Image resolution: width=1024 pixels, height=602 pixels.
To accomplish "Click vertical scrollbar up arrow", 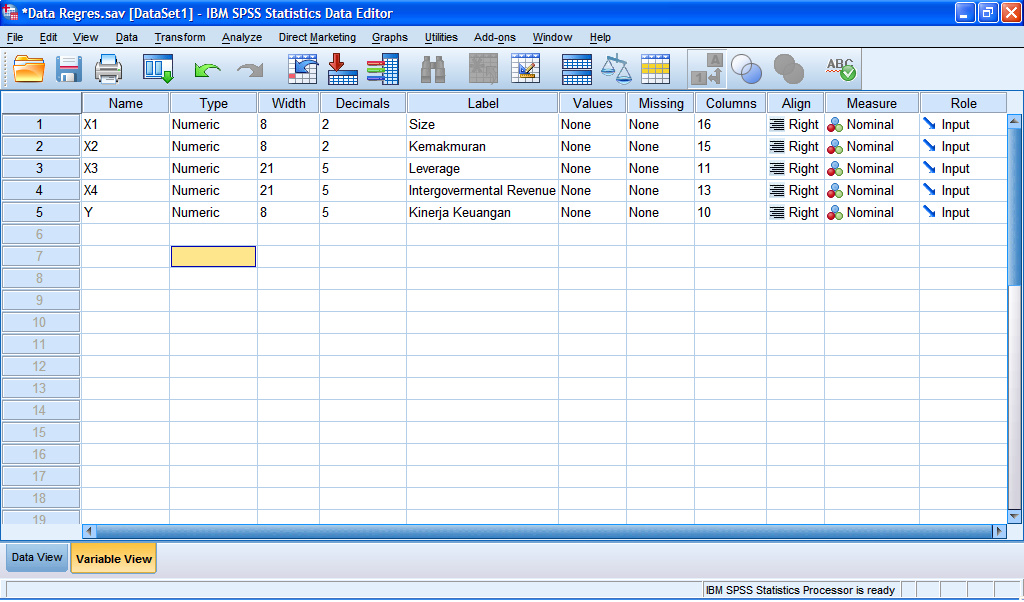I will click(1014, 121).
